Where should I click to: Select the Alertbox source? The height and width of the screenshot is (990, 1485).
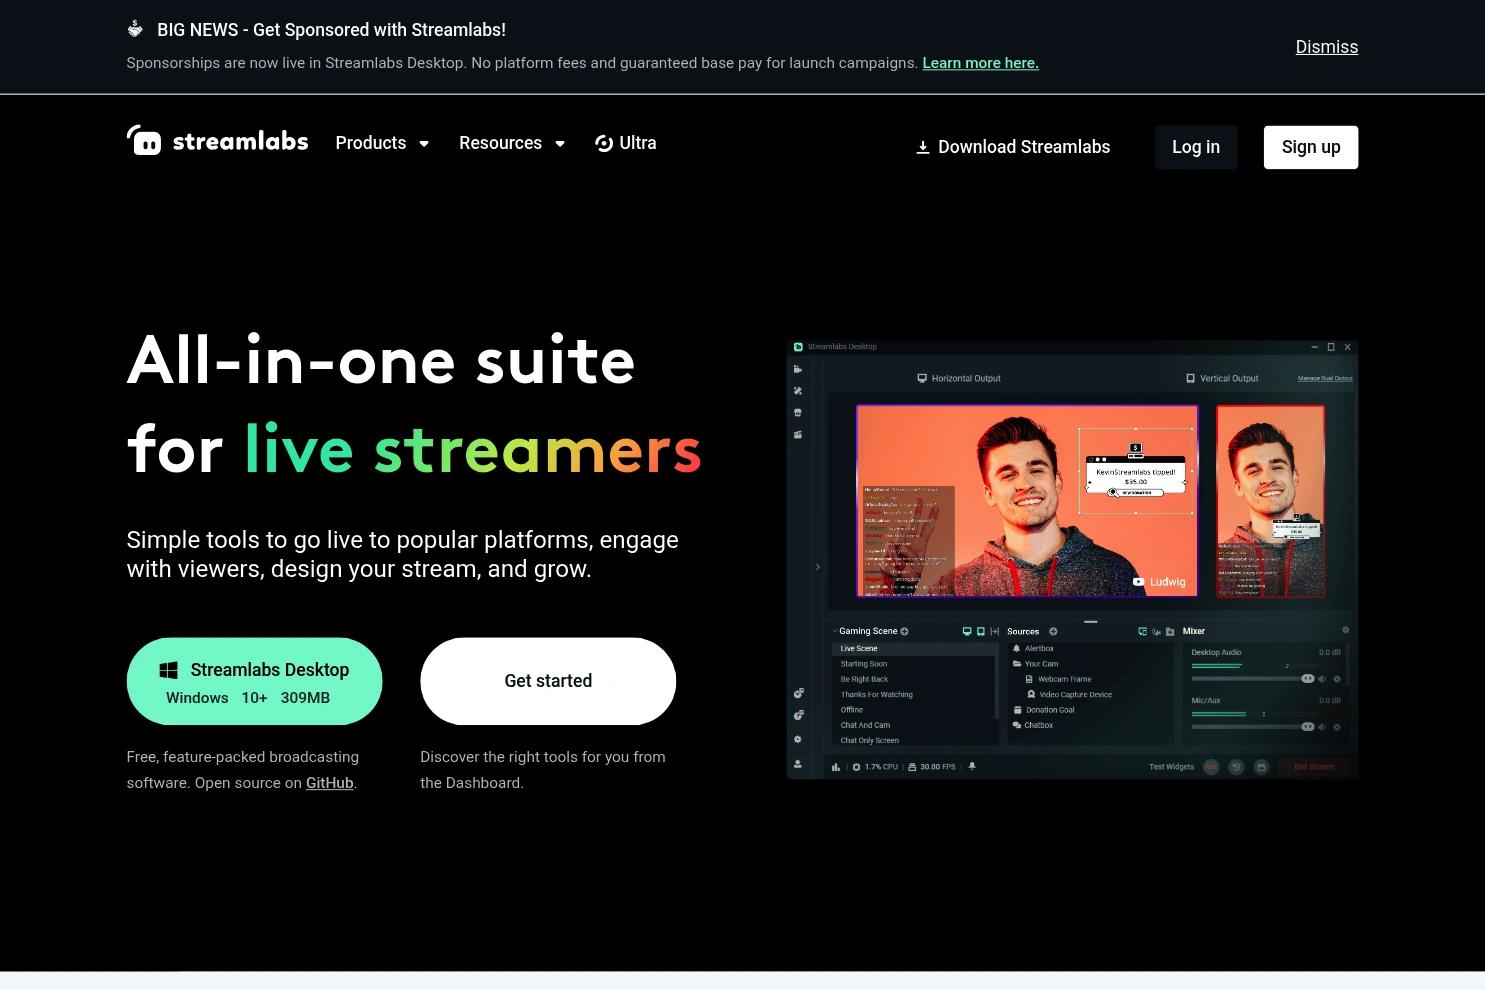[x=1033, y=648]
